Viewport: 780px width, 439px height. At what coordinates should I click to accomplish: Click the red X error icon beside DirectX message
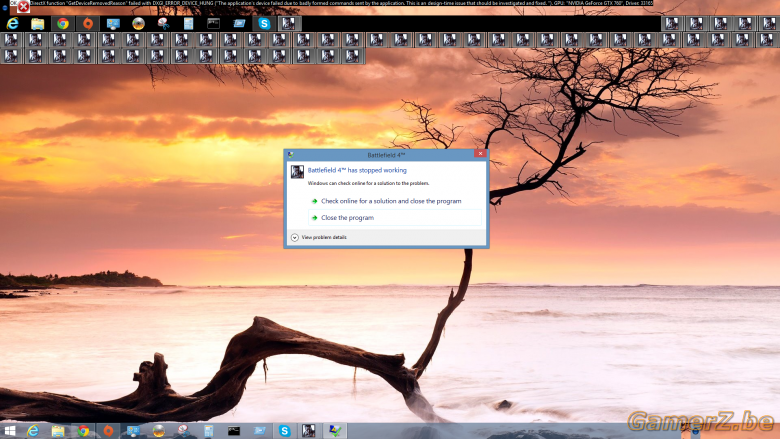pyautogui.click(x=23, y=6)
